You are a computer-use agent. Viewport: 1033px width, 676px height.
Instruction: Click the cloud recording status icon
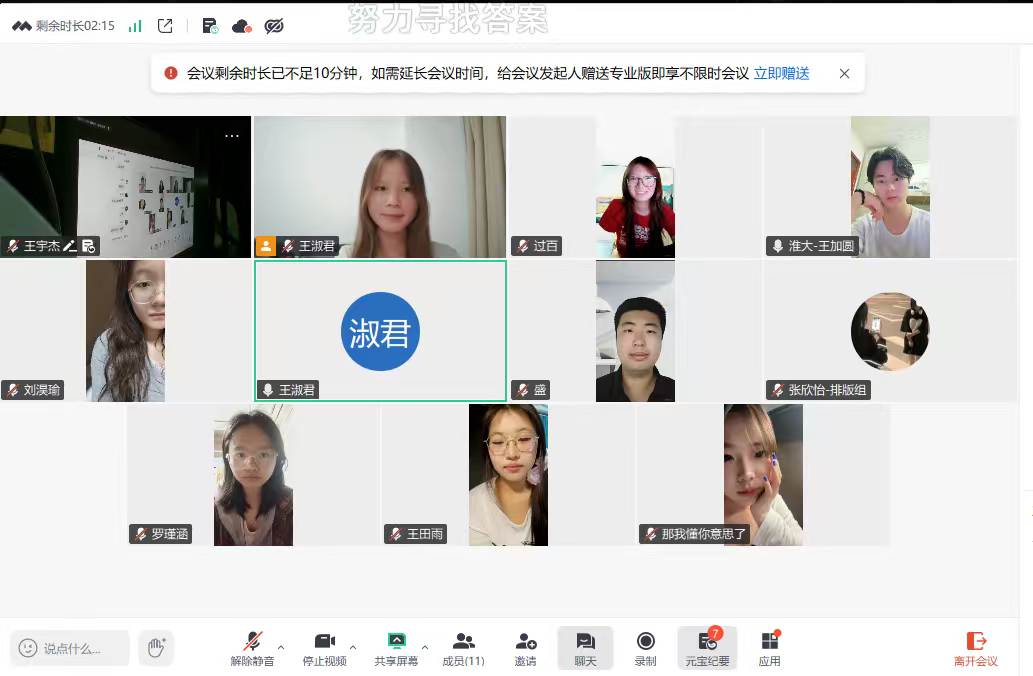241,26
